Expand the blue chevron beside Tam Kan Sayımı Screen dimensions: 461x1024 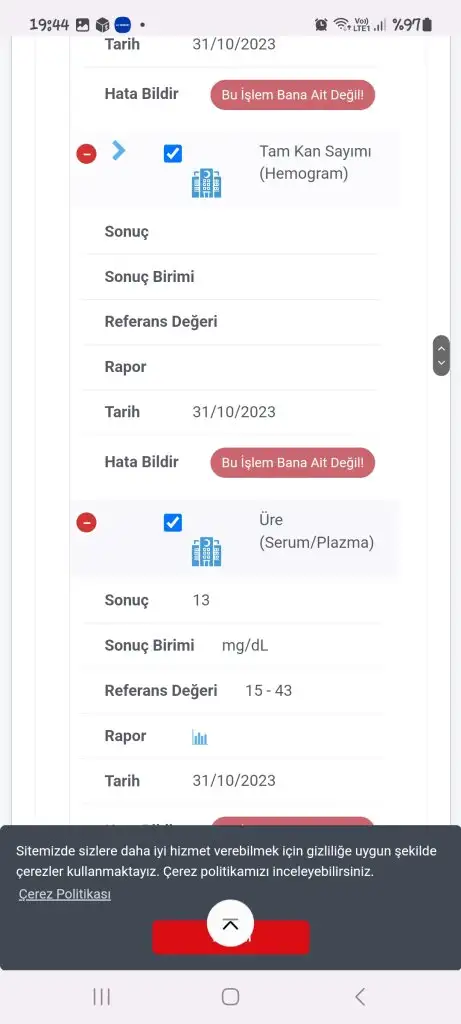118,150
